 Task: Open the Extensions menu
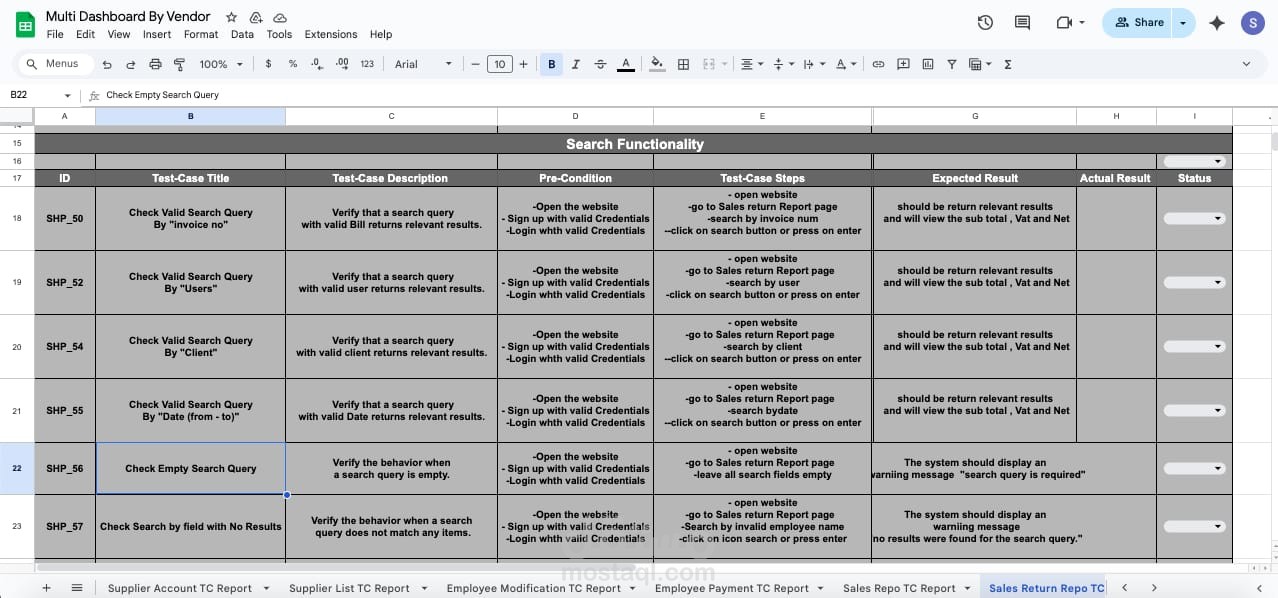[331, 34]
